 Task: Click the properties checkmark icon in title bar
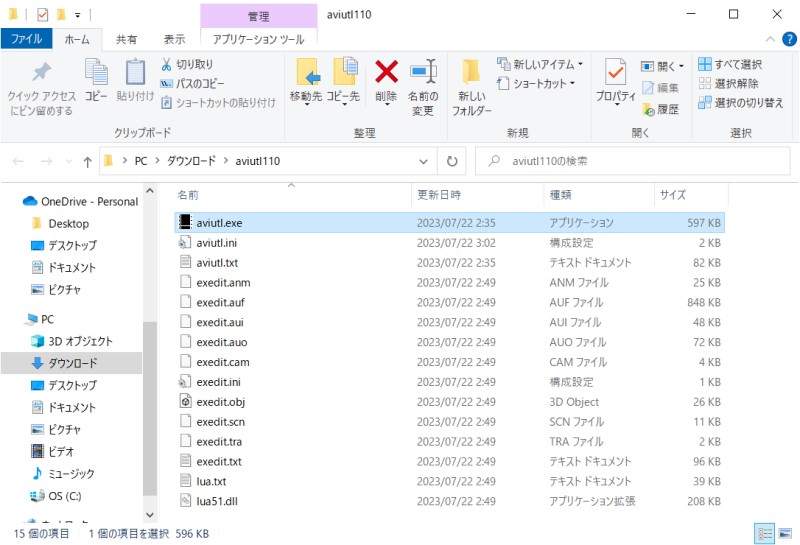click(42, 15)
